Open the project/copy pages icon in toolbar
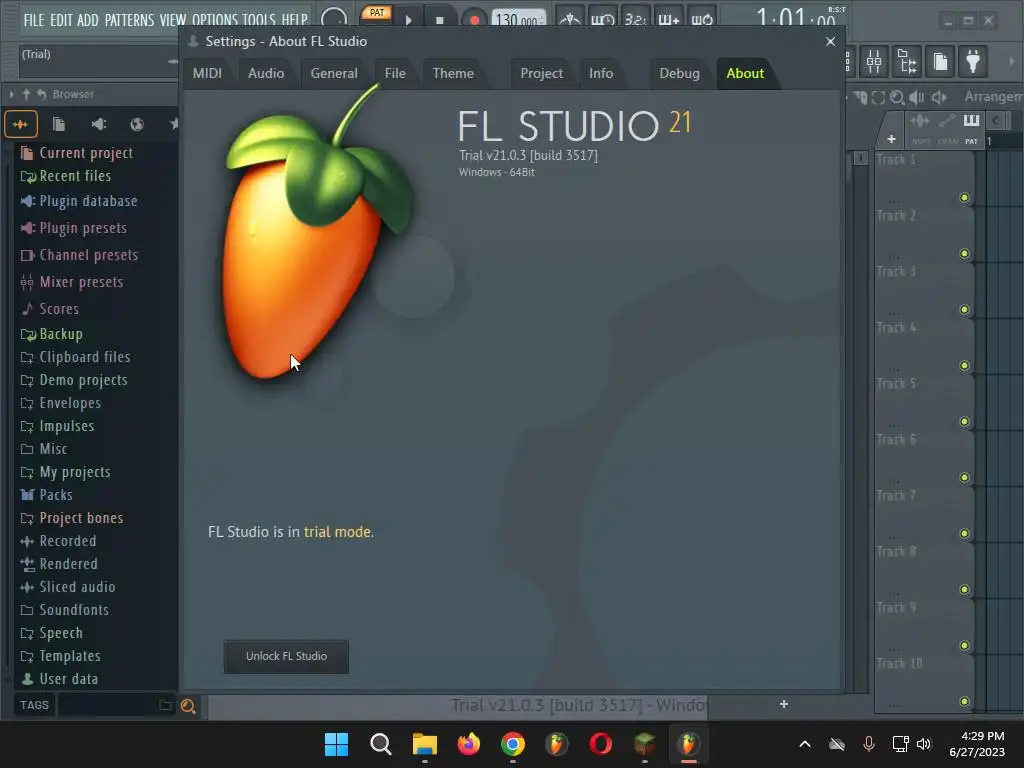1024x768 pixels. coord(940,62)
